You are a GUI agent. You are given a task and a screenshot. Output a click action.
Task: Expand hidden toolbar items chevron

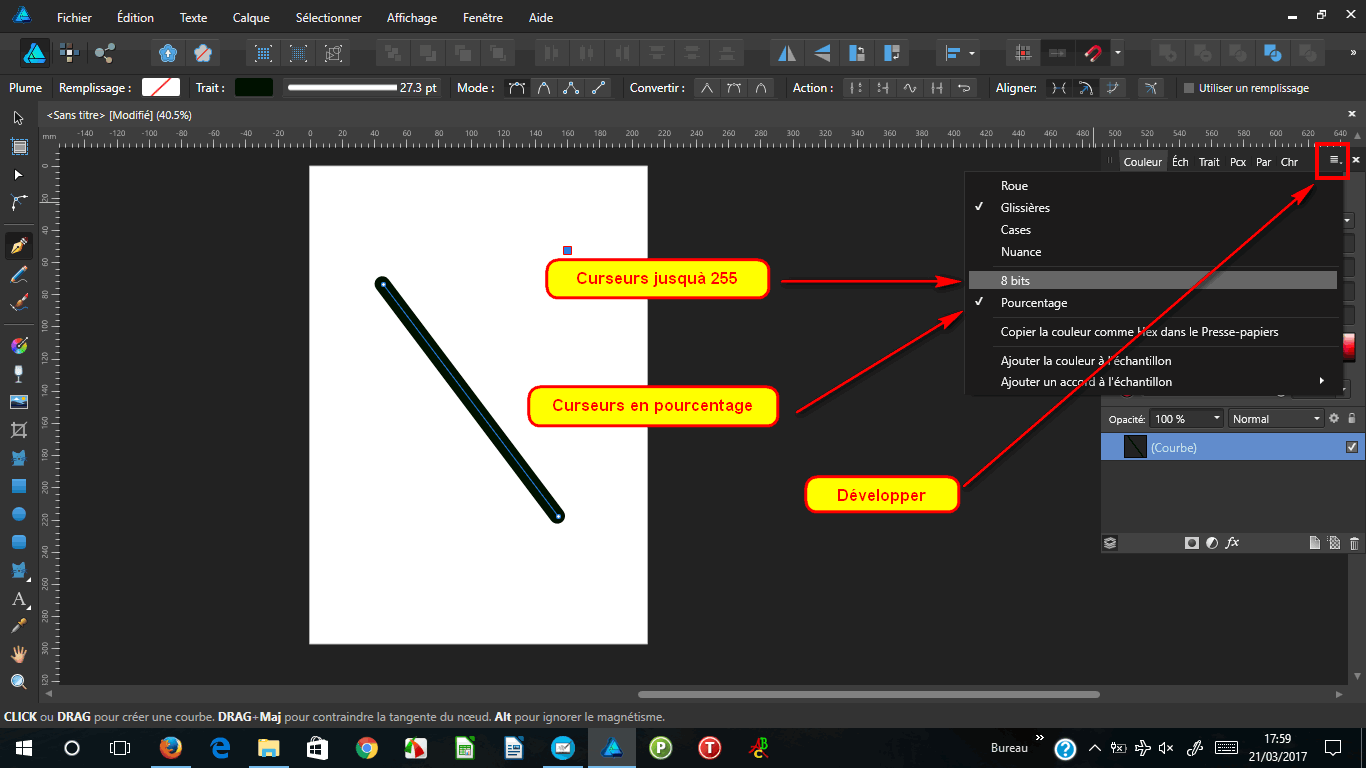tap(1353, 52)
